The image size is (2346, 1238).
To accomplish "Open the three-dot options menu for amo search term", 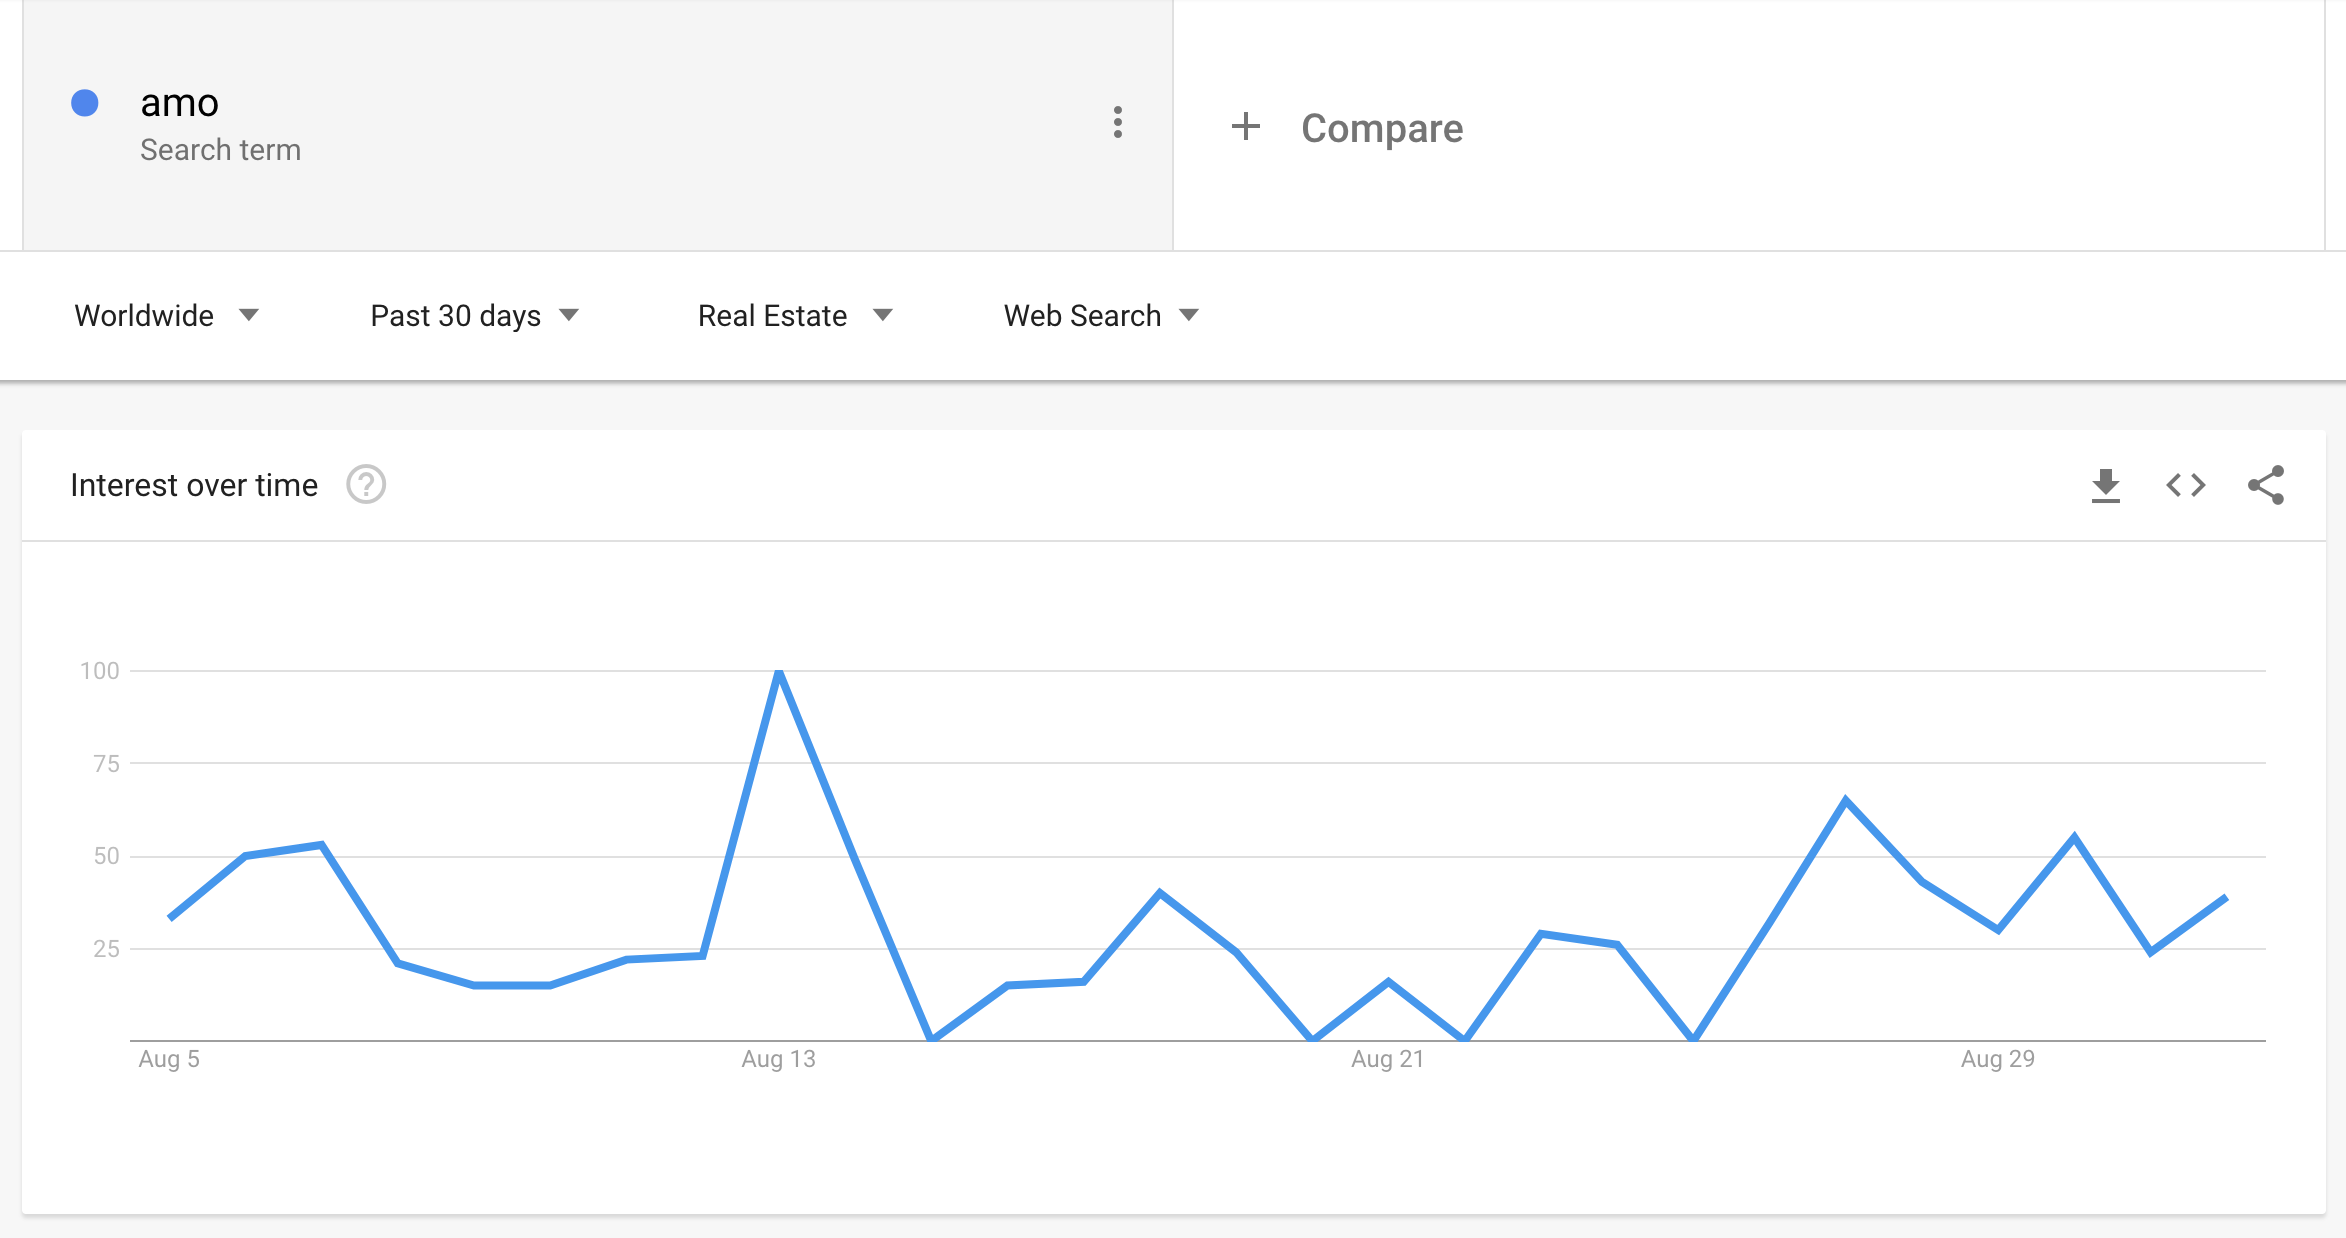I will pyautogui.click(x=1118, y=124).
